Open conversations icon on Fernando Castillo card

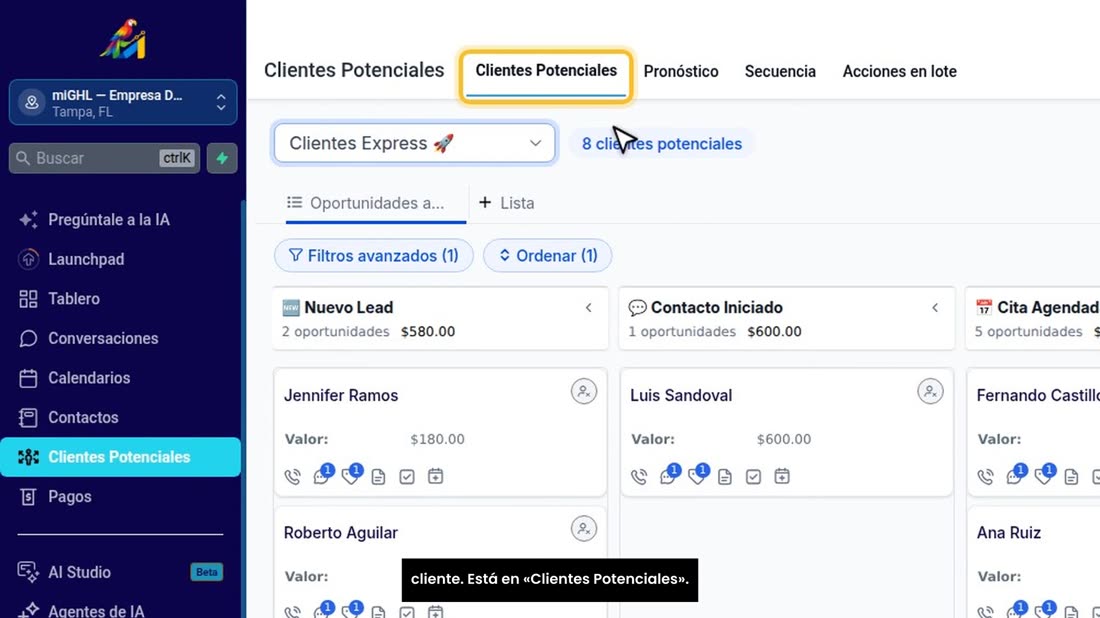pyautogui.click(x=1015, y=476)
